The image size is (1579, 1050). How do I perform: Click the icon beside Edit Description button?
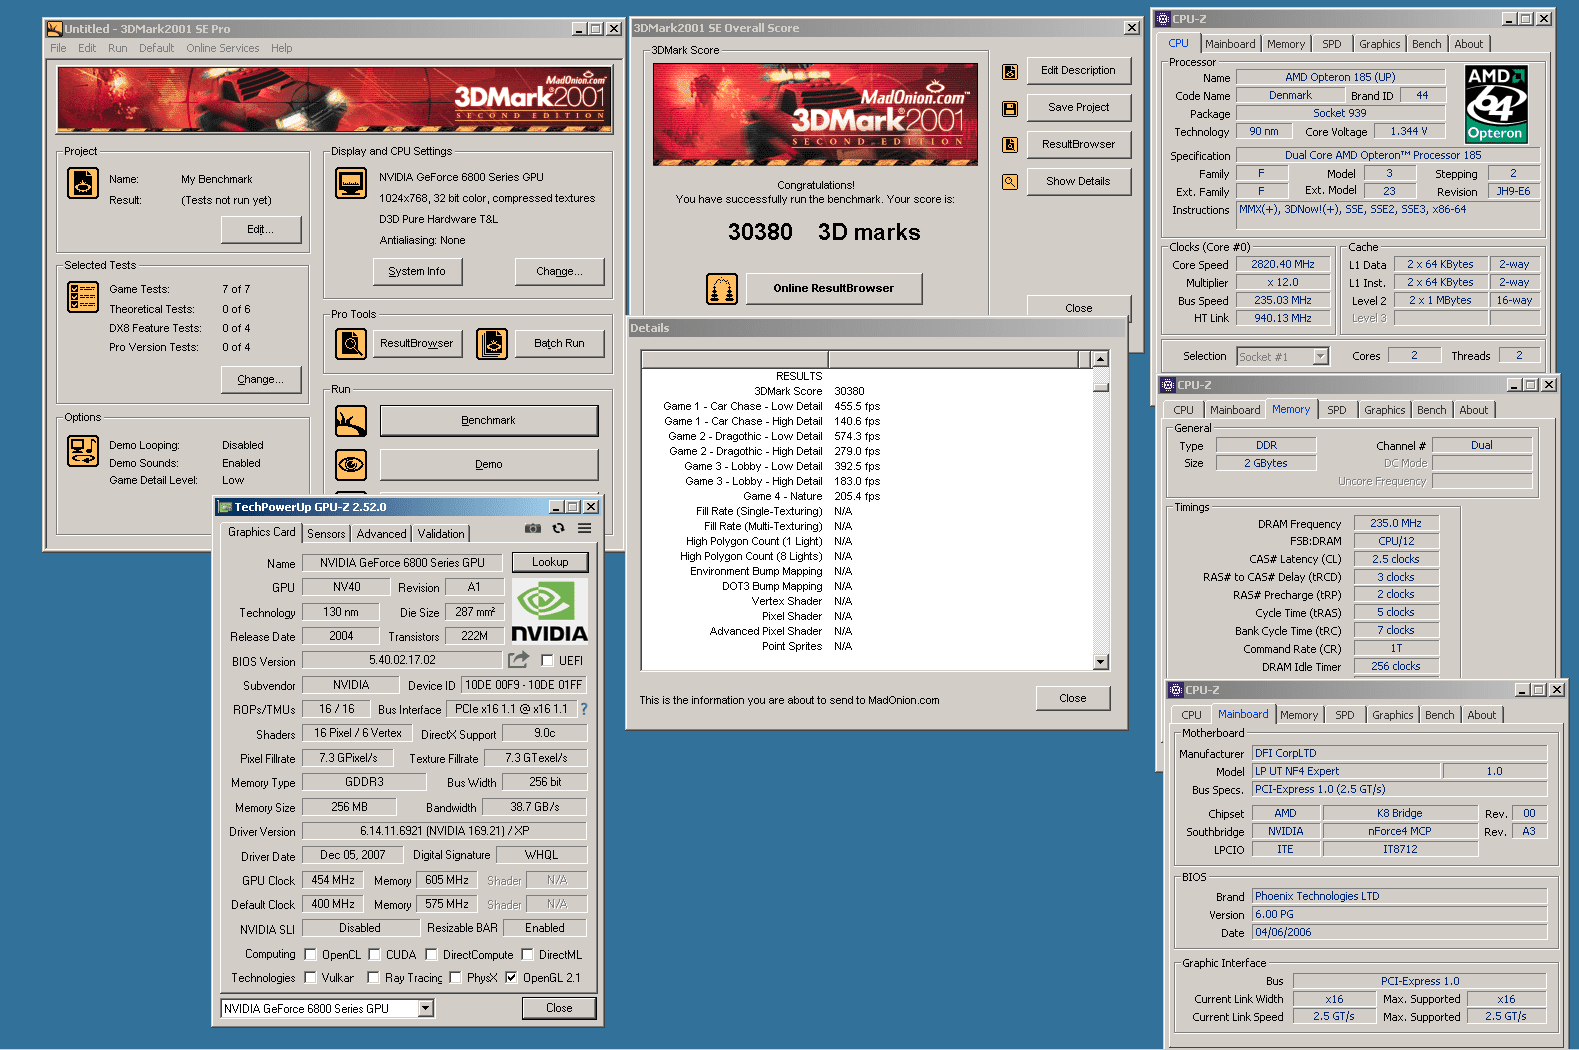click(1010, 71)
